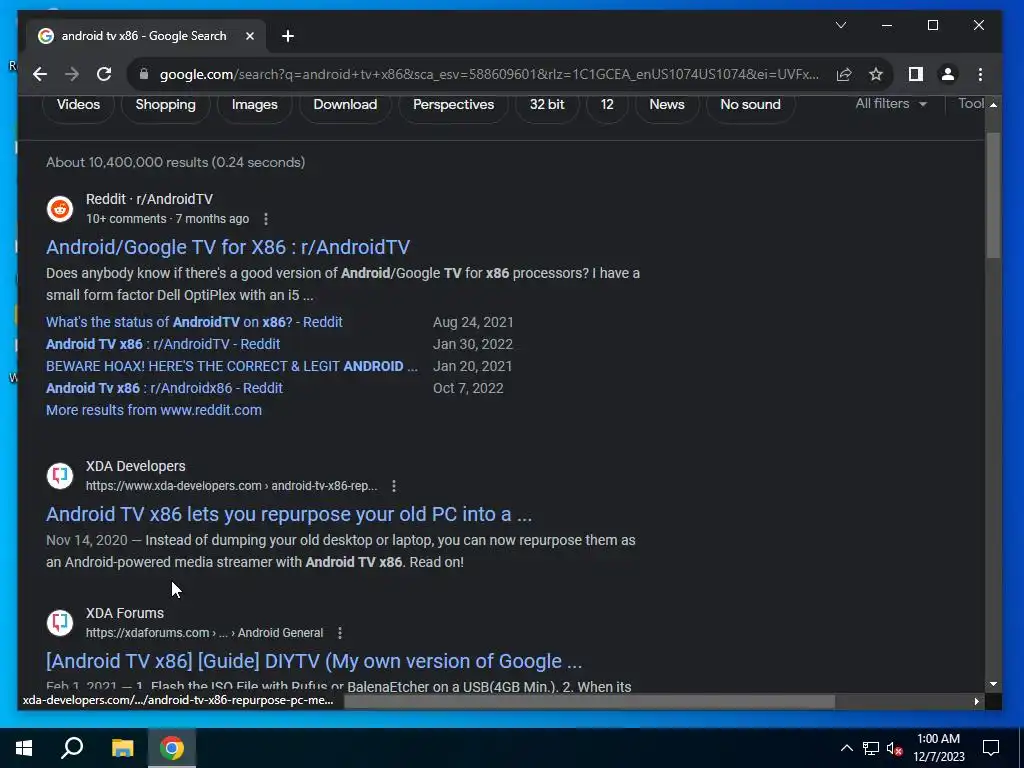Open 'Android TV x86 lets you repurpose your old PC' result
1024x768 pixels.
point(289,514)
